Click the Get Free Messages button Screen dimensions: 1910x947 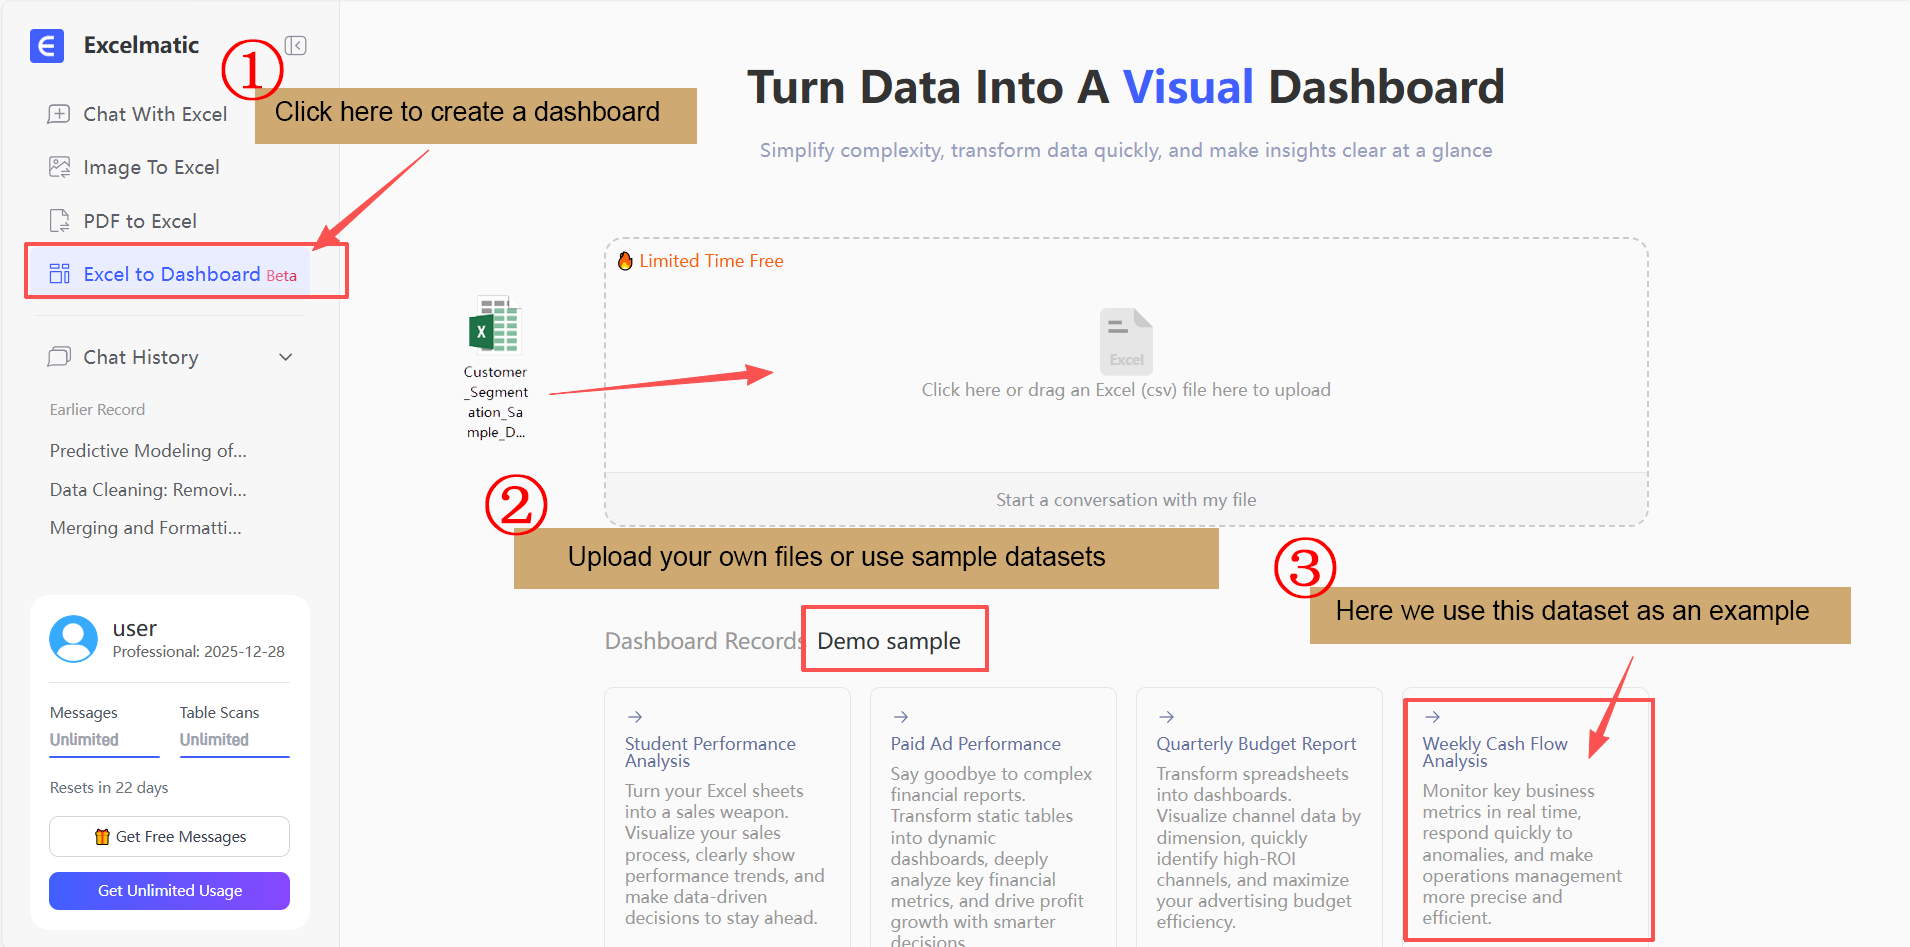point(168,836)
